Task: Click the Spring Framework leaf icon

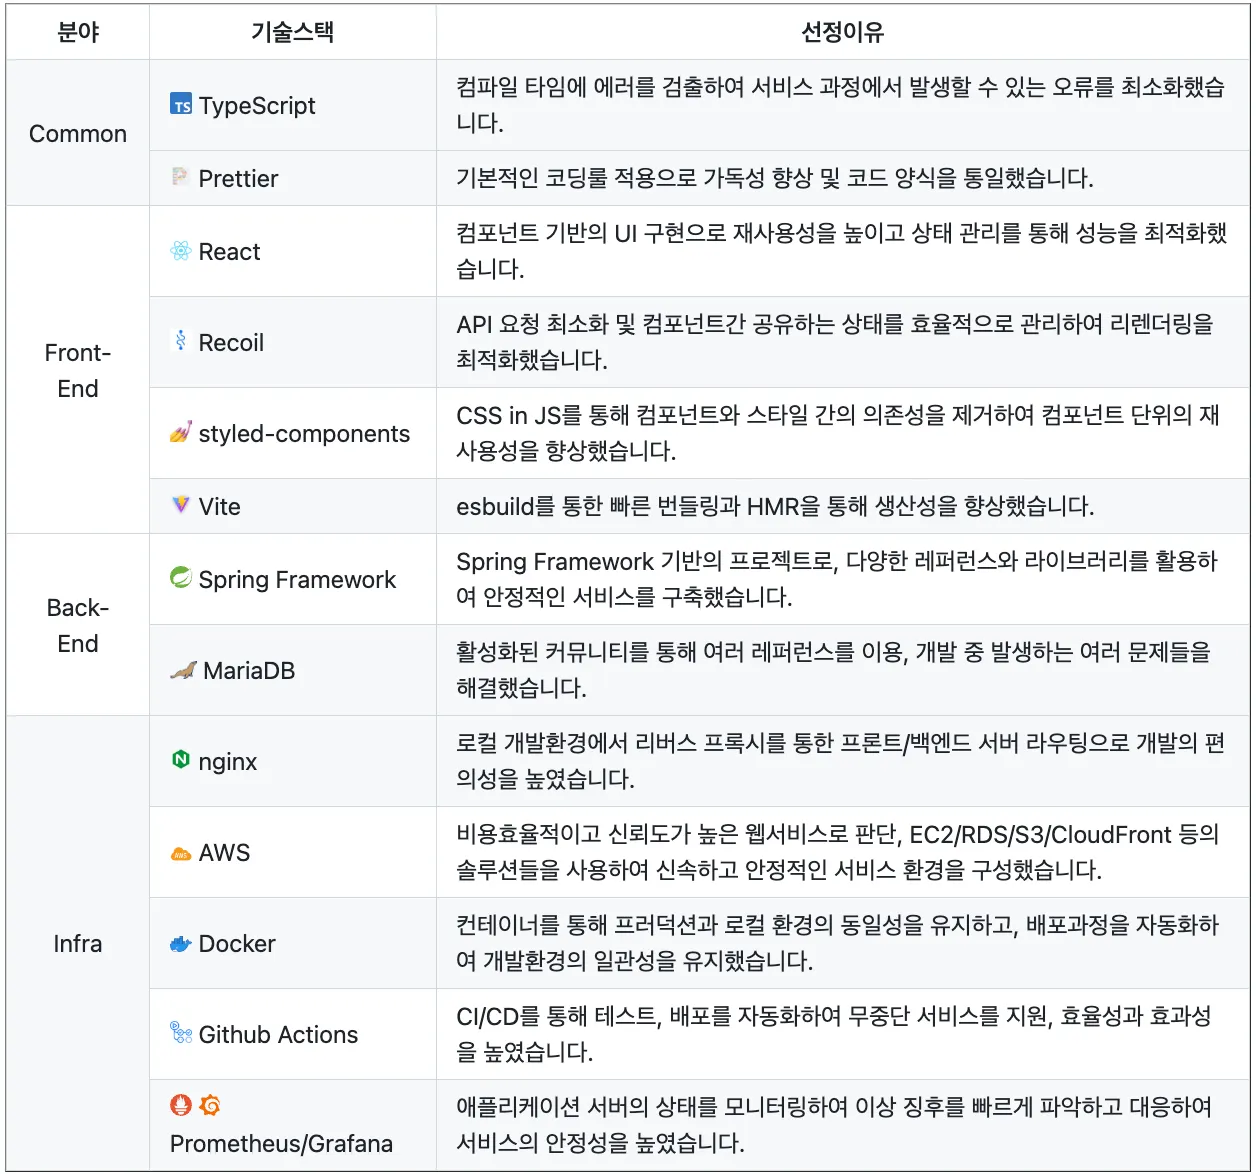Action: 181,577
